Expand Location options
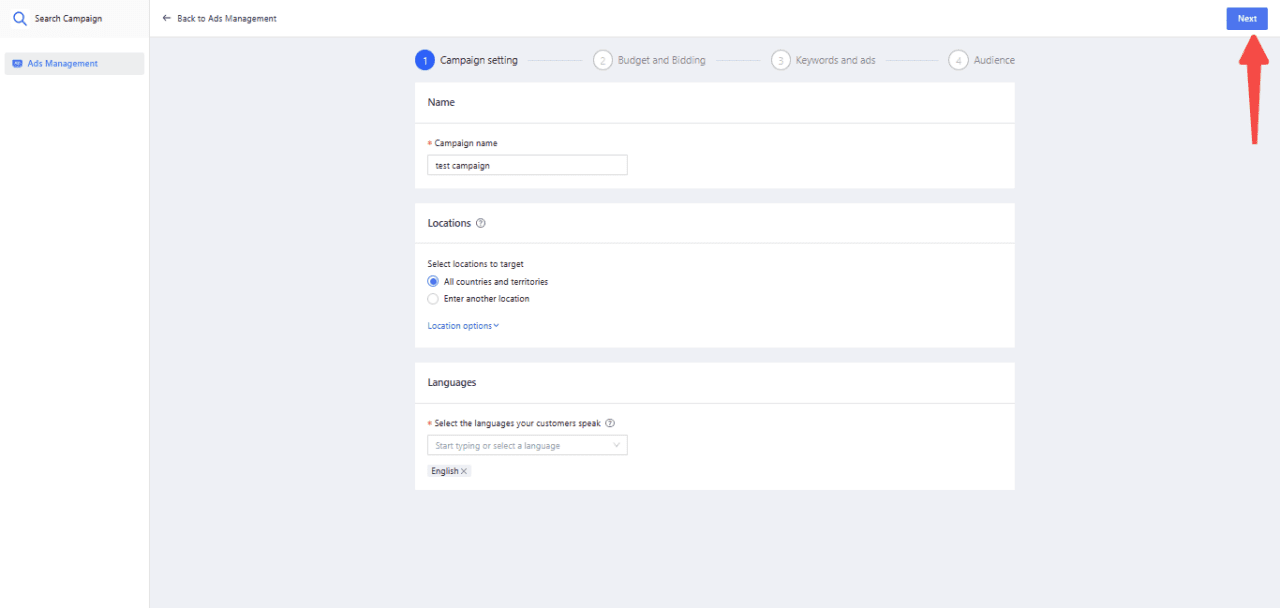The image size is (1280, 608). [x=463, y=326]
